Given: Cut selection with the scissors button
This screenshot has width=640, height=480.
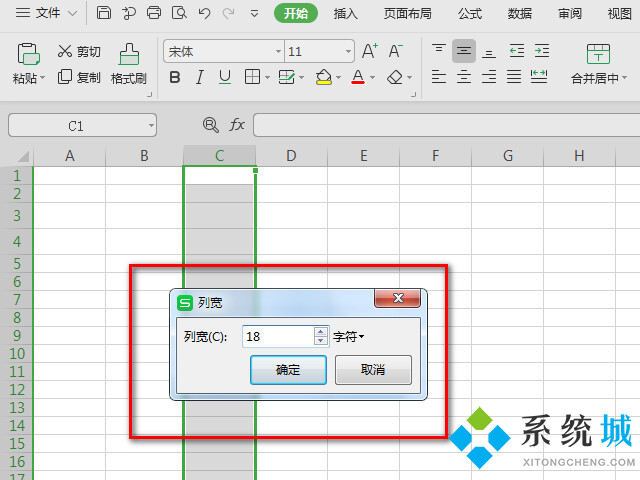Looking at the screenshot, I should (79, 51).
